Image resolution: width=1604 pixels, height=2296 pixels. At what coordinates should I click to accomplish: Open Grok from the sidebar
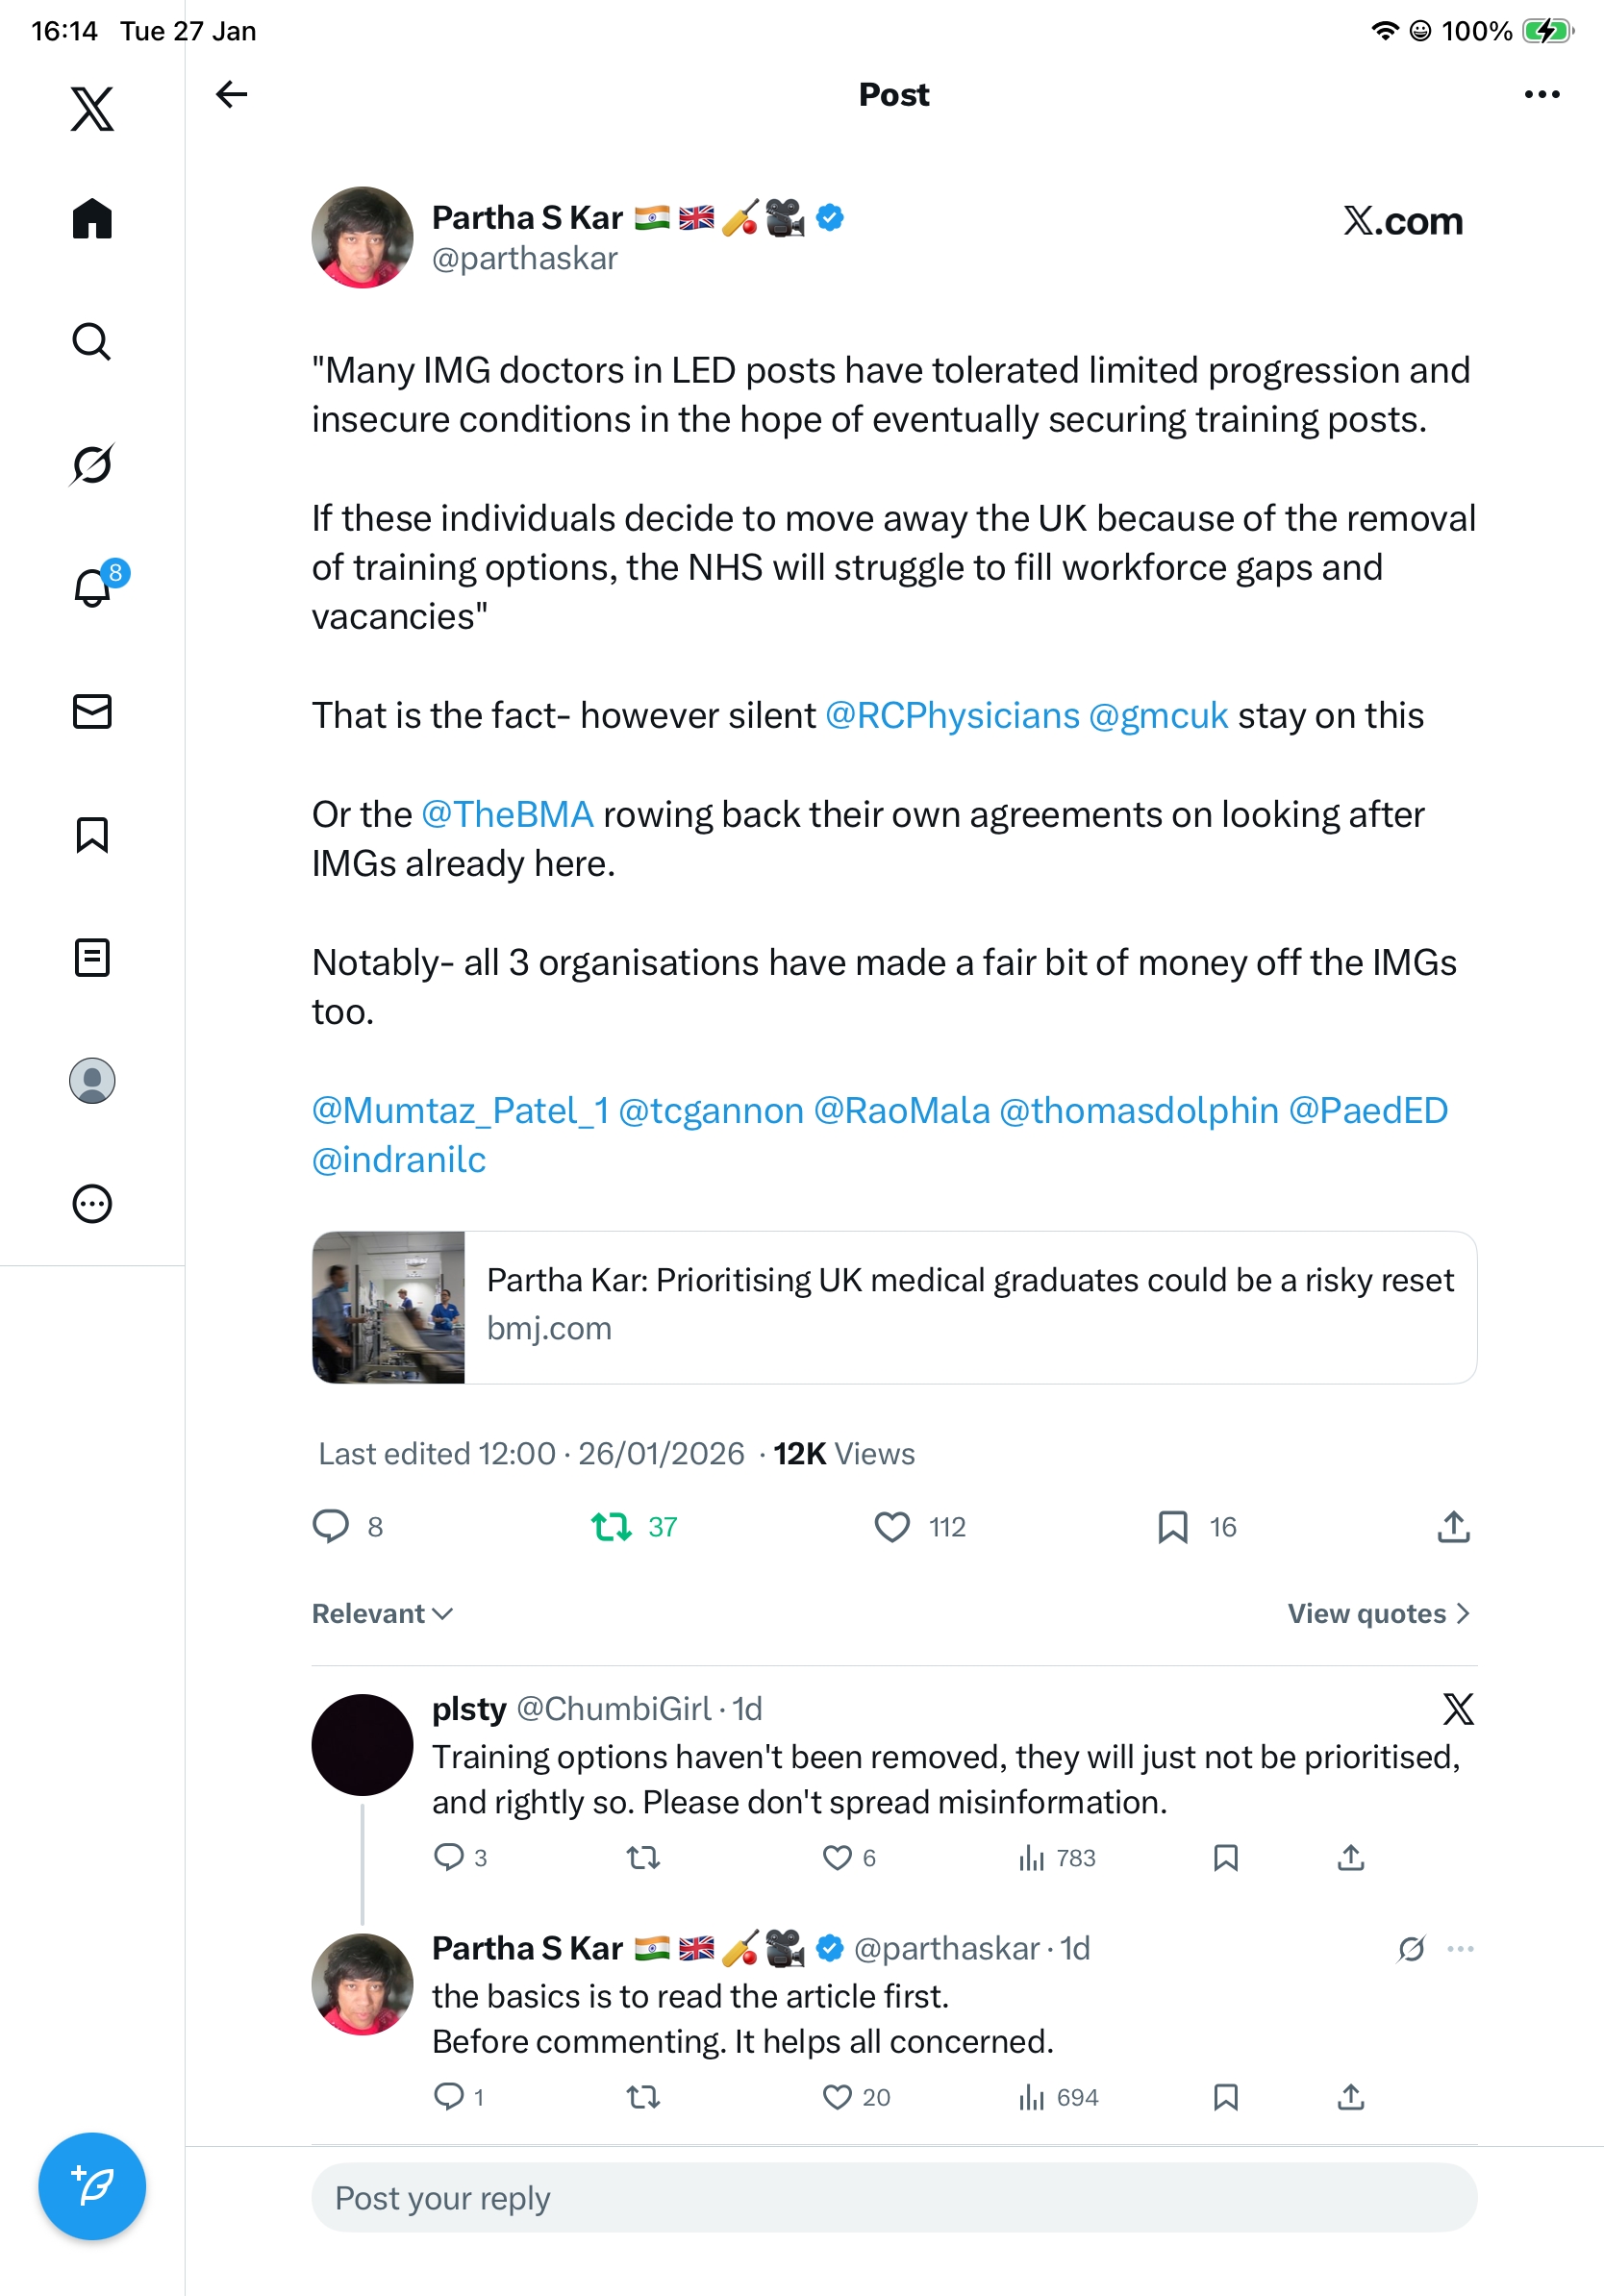pos(92,465)
